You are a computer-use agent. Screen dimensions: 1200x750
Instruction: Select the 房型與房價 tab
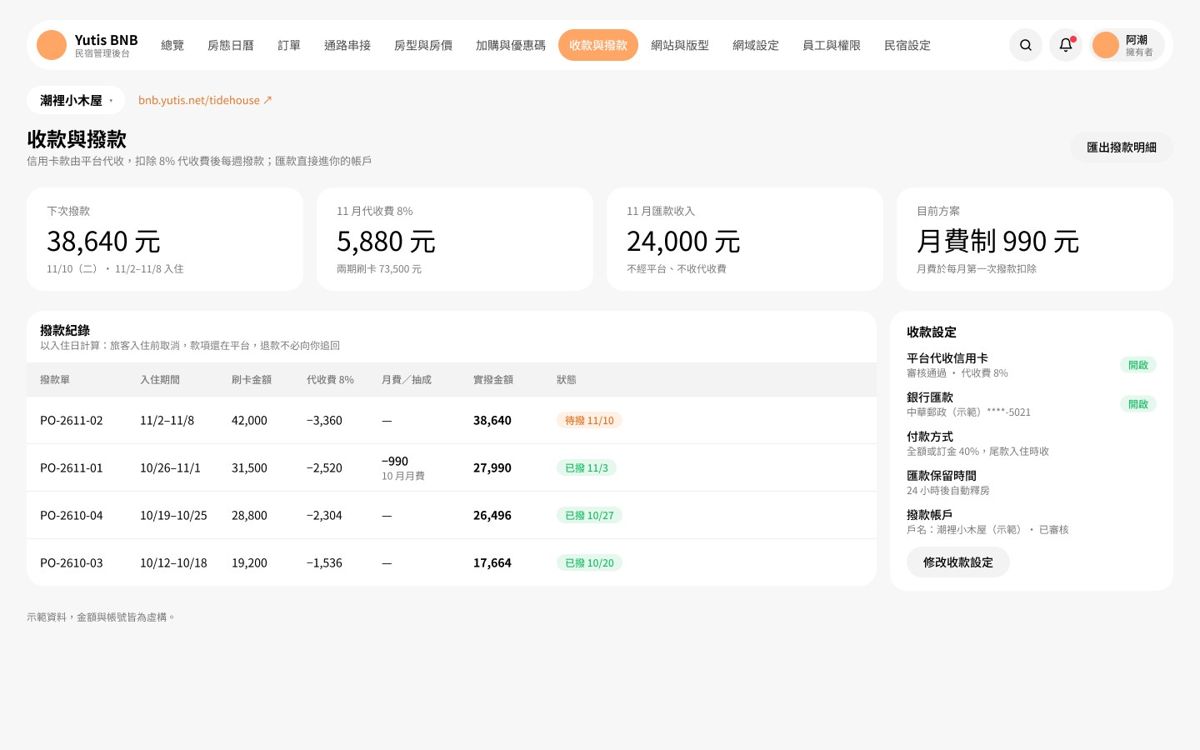[423, 45]
